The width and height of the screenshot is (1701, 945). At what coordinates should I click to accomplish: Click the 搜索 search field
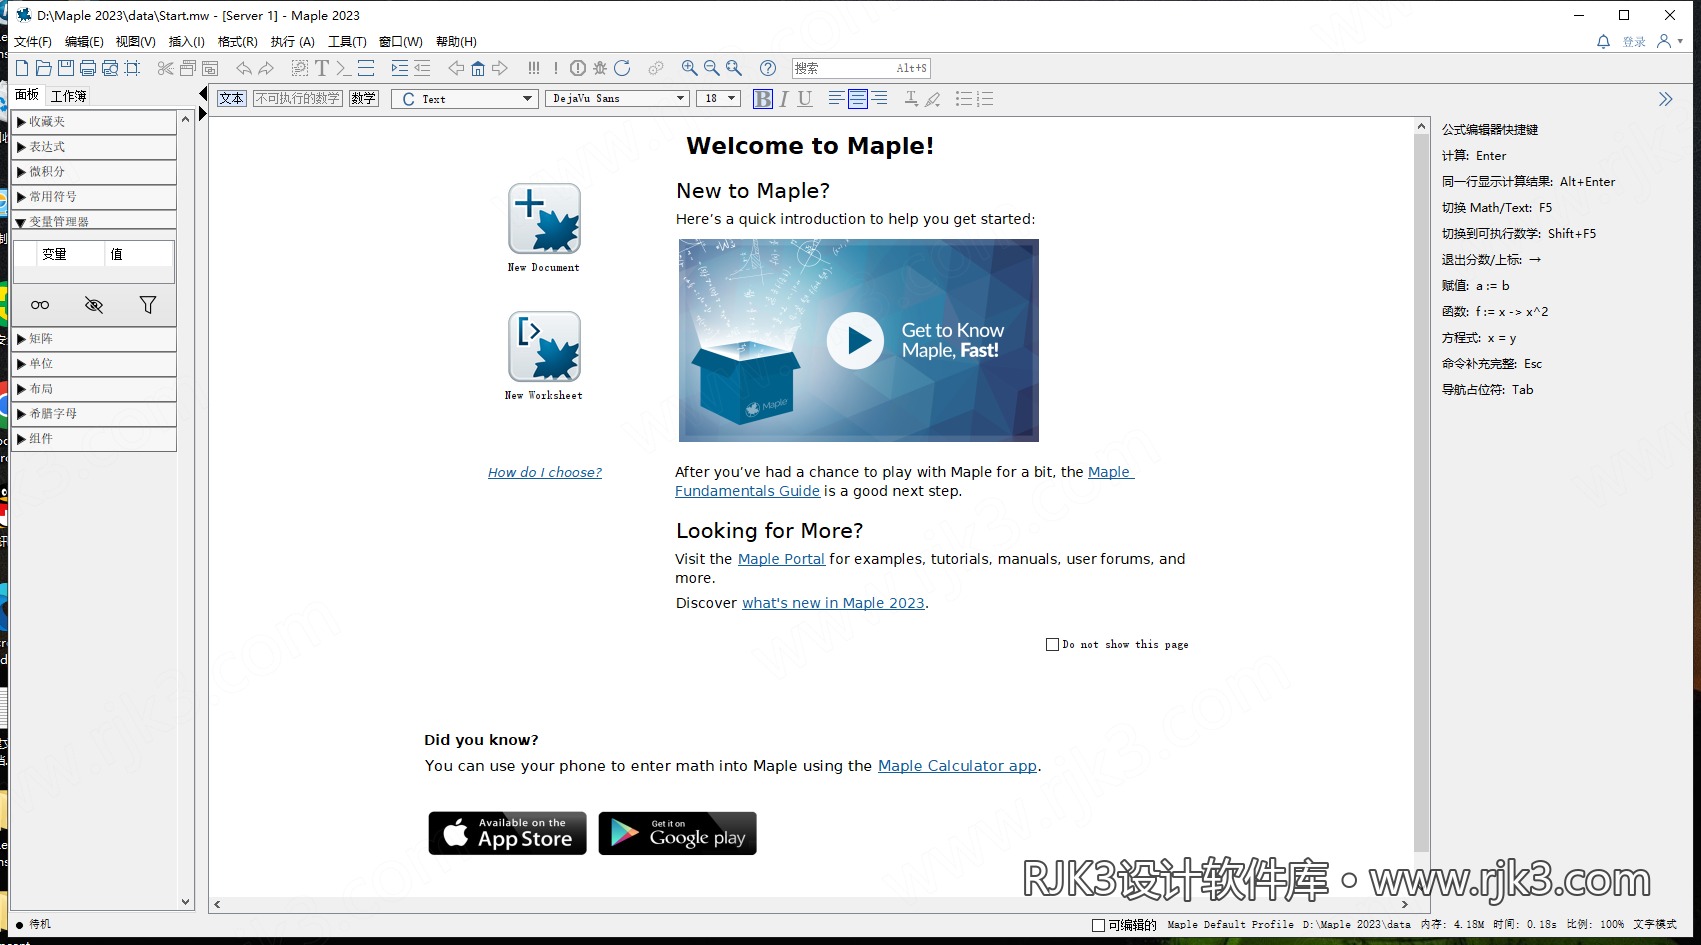click(861, 68)
